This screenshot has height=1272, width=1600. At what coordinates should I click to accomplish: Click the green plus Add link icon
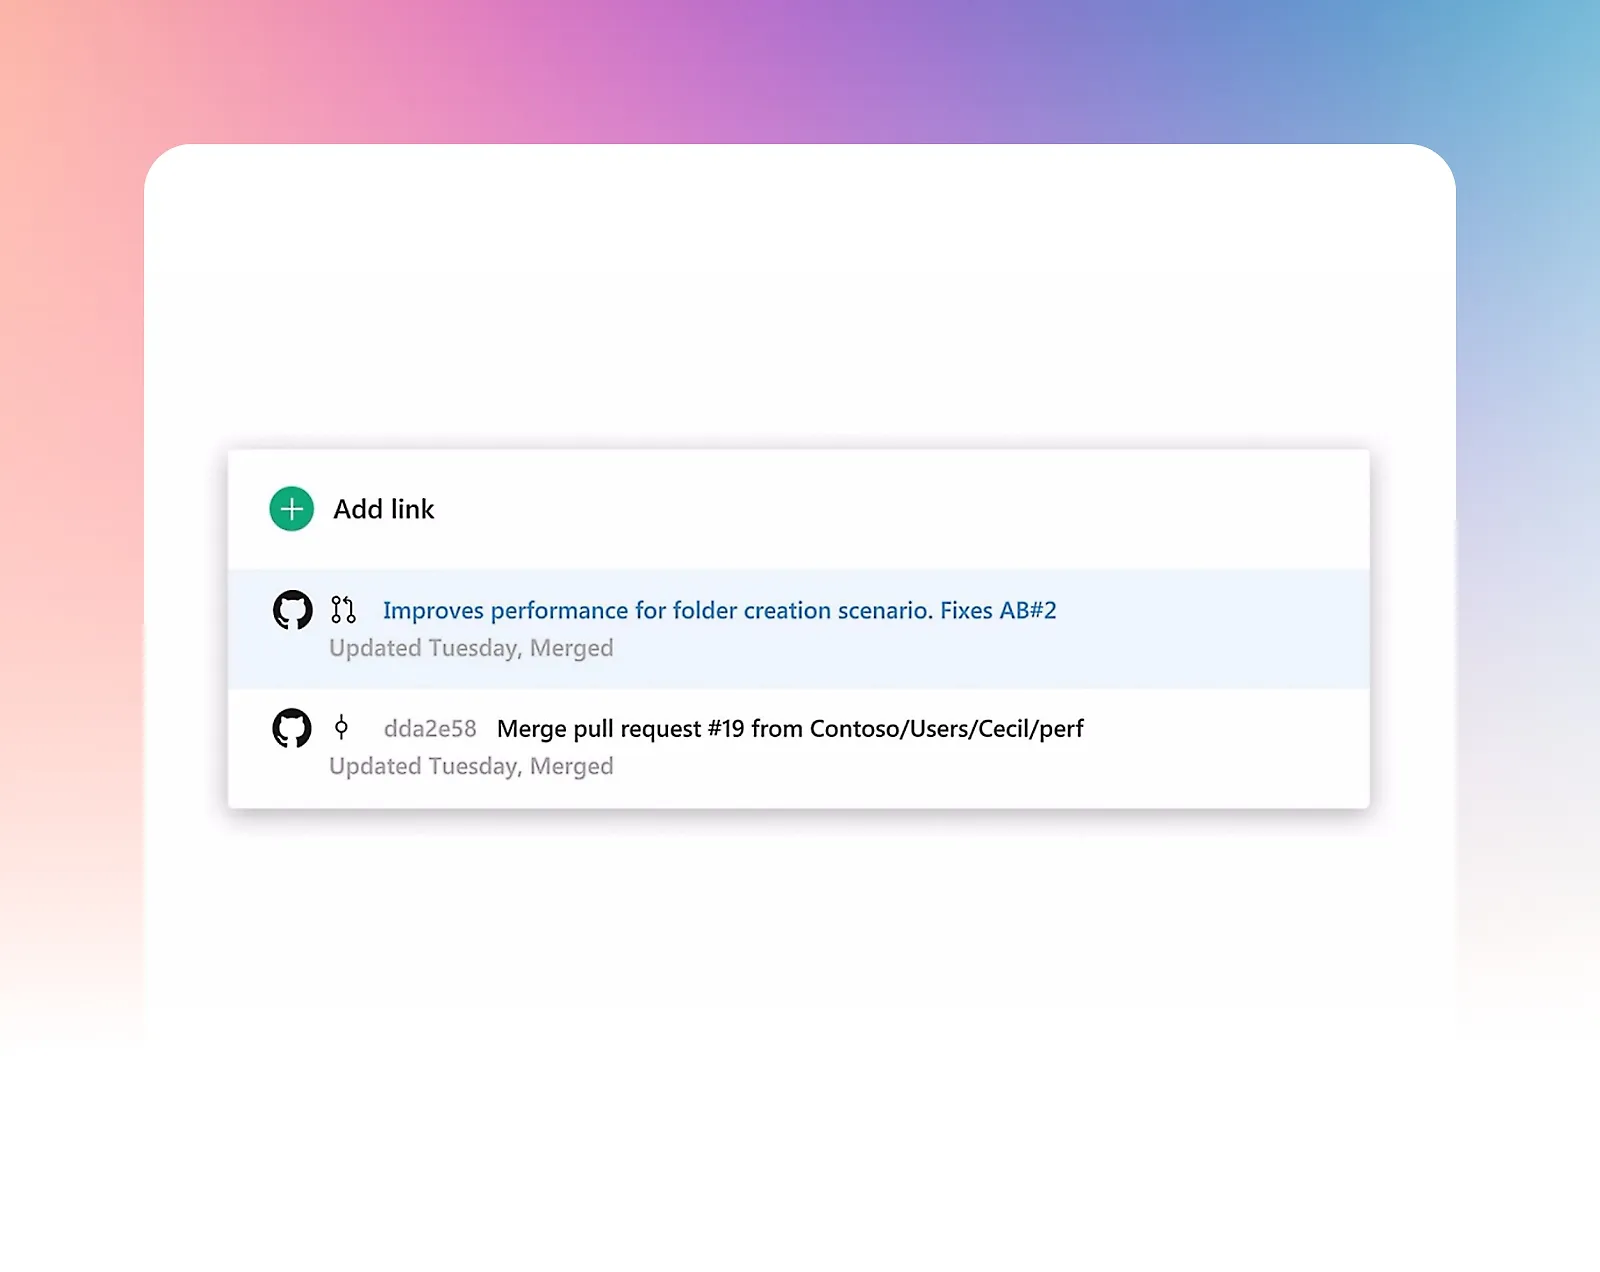tap(291, 509)
